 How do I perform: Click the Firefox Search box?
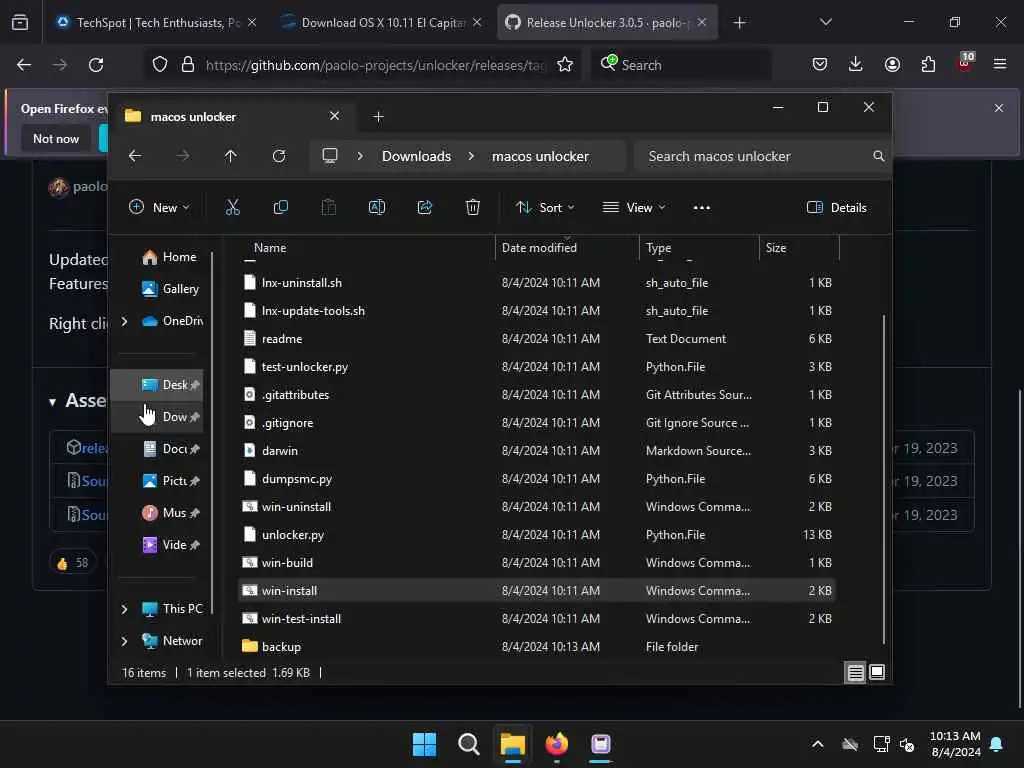coord(681,65)
